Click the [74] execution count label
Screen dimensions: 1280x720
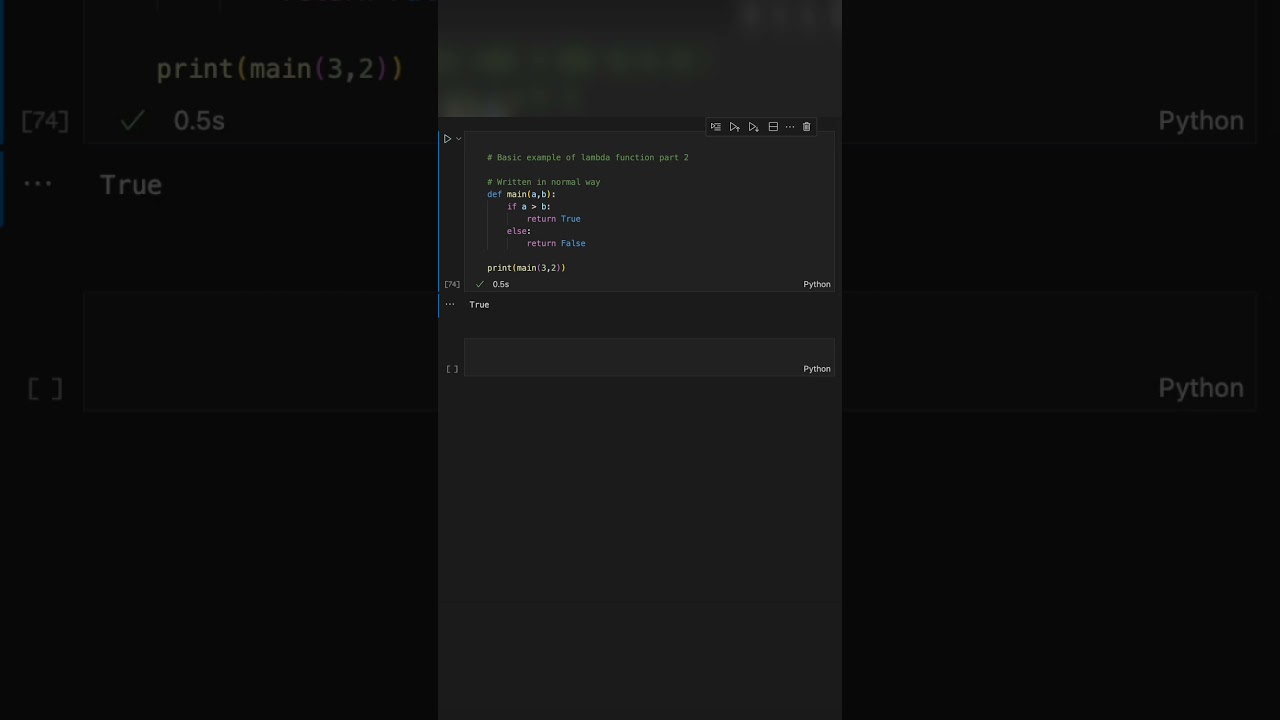click(x=452, y=284)
